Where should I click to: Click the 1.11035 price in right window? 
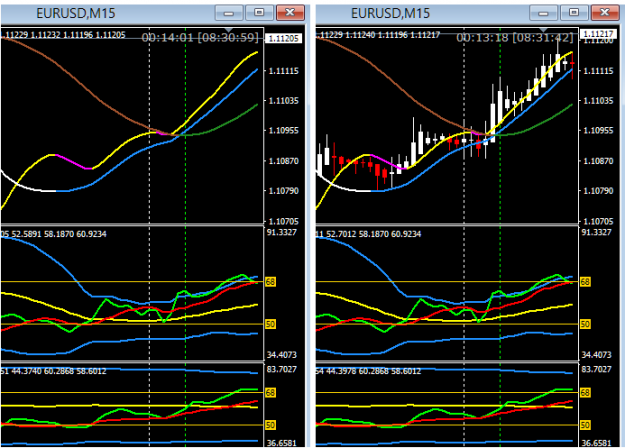click(x=598, y=101)
